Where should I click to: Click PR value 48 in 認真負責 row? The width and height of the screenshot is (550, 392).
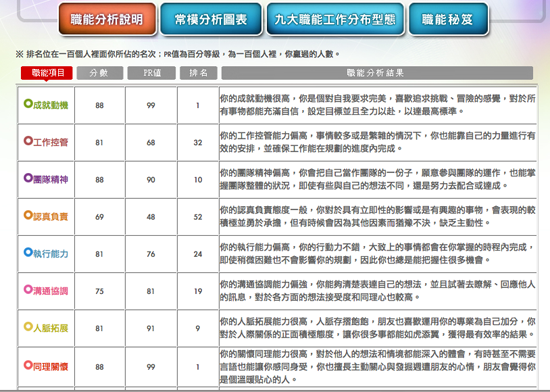(151, 217)
